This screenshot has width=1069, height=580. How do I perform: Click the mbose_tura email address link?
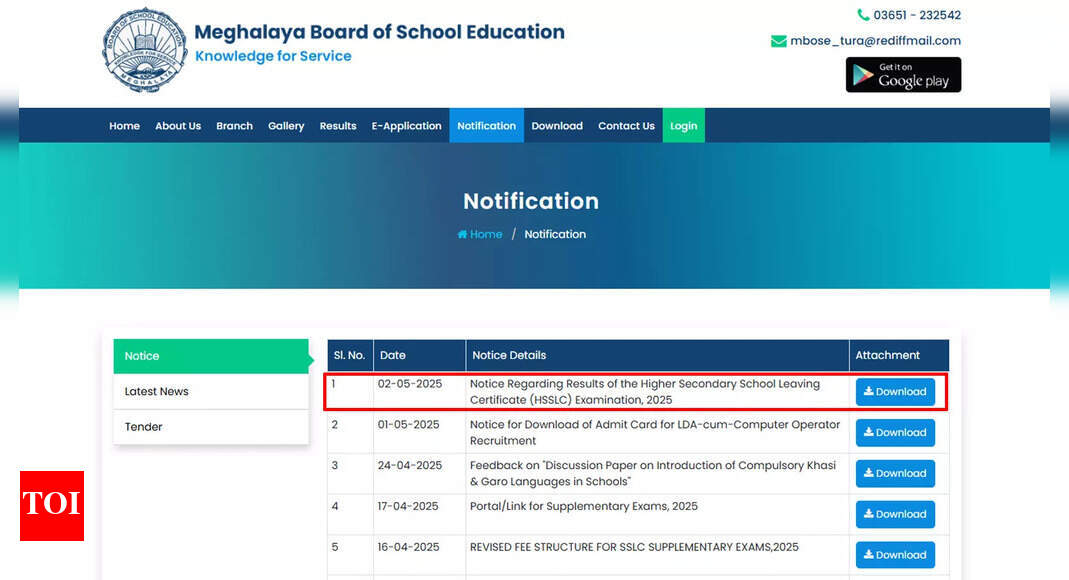tap(875, 41)
